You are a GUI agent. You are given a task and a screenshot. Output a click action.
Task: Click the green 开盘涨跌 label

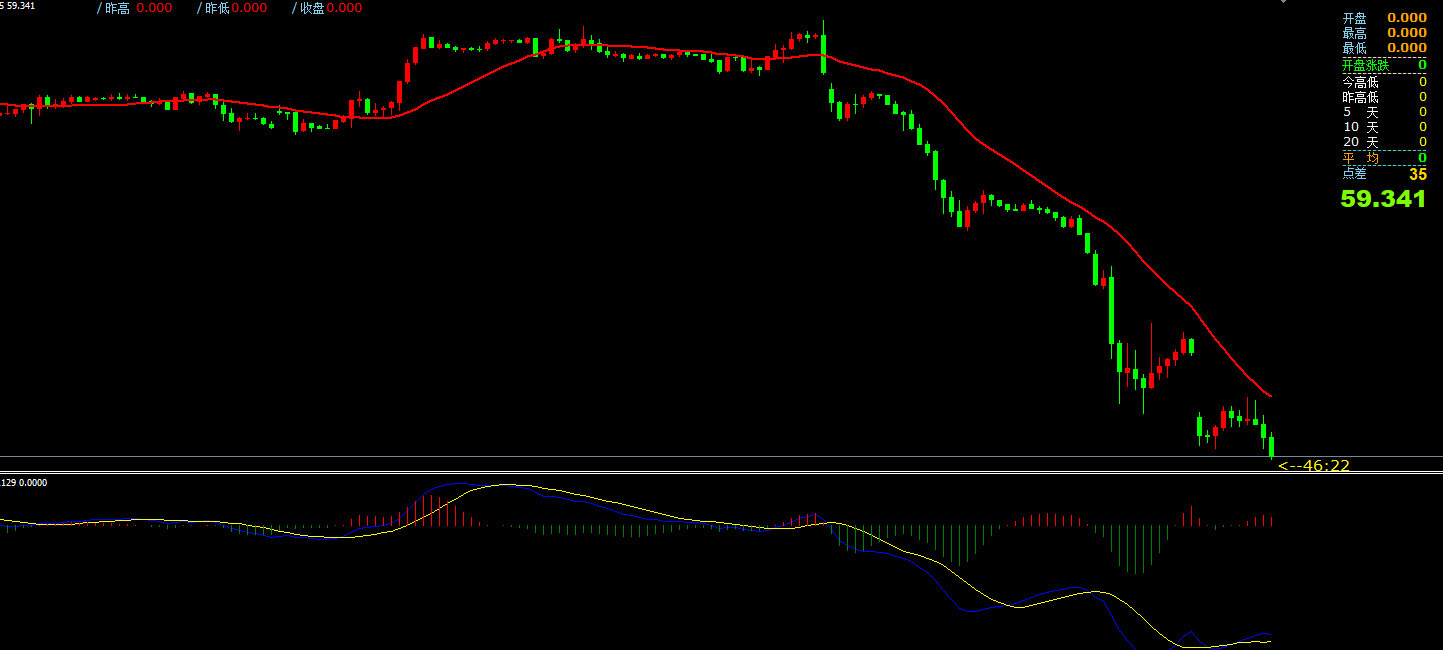[x=1365, y=65]
